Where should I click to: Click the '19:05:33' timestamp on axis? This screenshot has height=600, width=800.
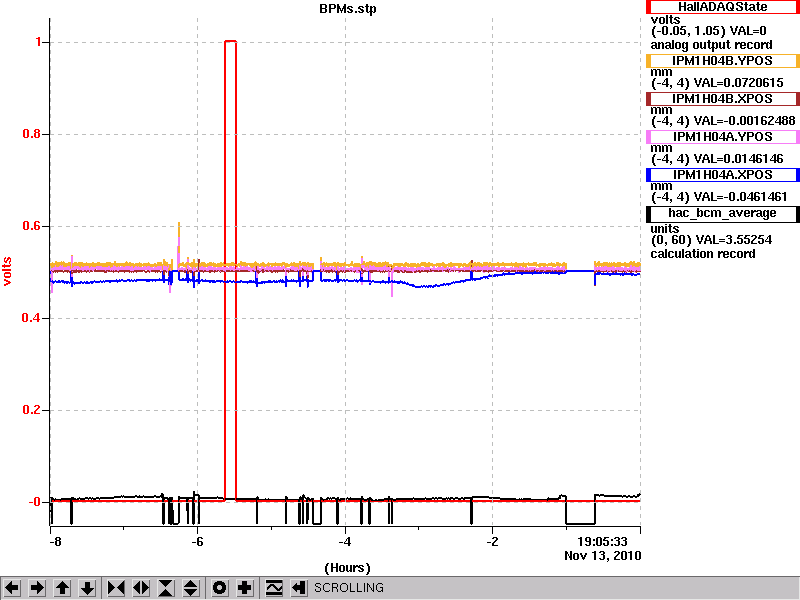[x=603, y=542]
